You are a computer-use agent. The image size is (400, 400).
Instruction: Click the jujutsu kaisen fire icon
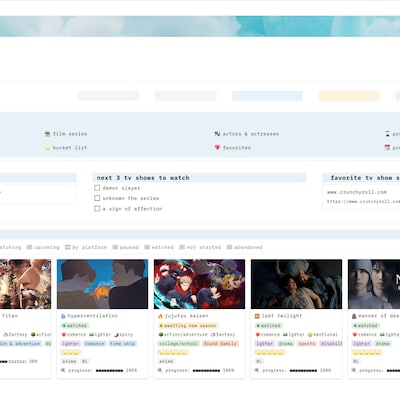(x=160, y=316)
